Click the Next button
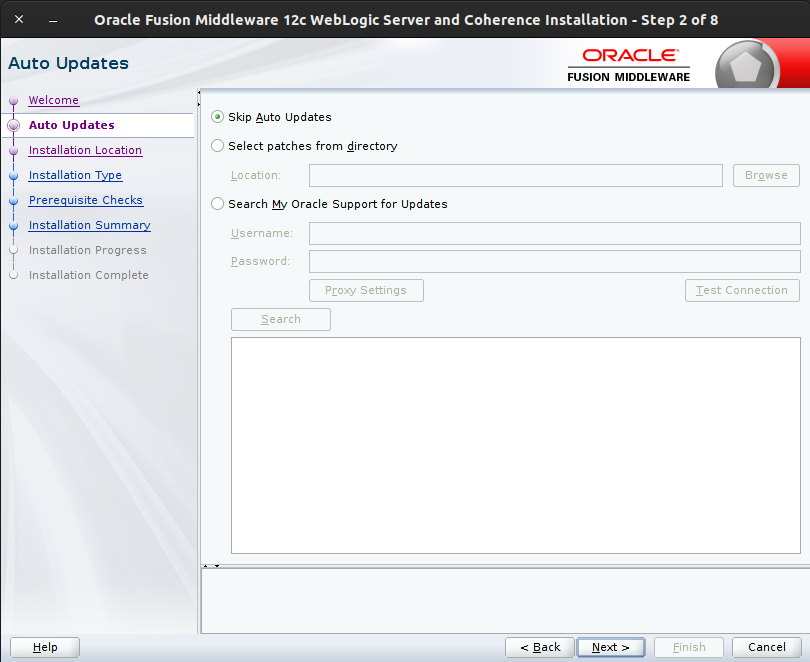This screenshot has width=810, height=662. [x=611, y=647]
